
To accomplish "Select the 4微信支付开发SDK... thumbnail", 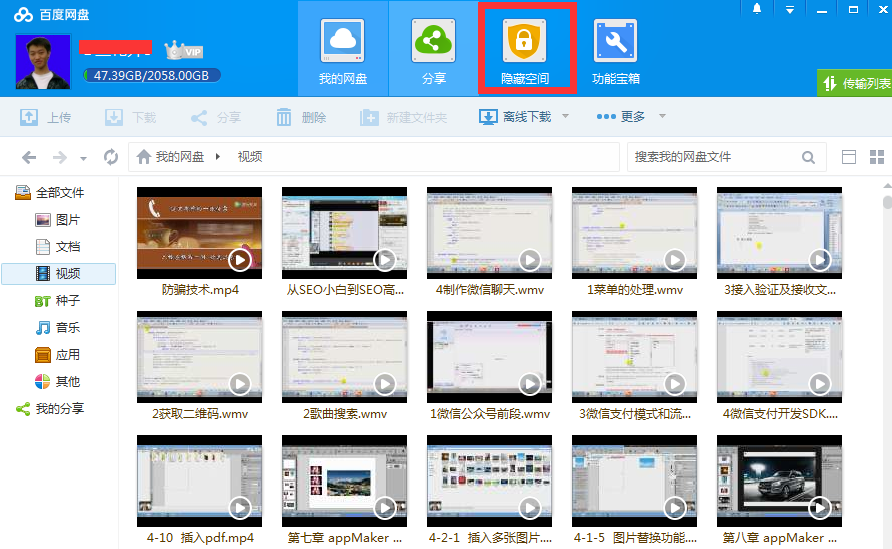I will (x=779, y=357).
